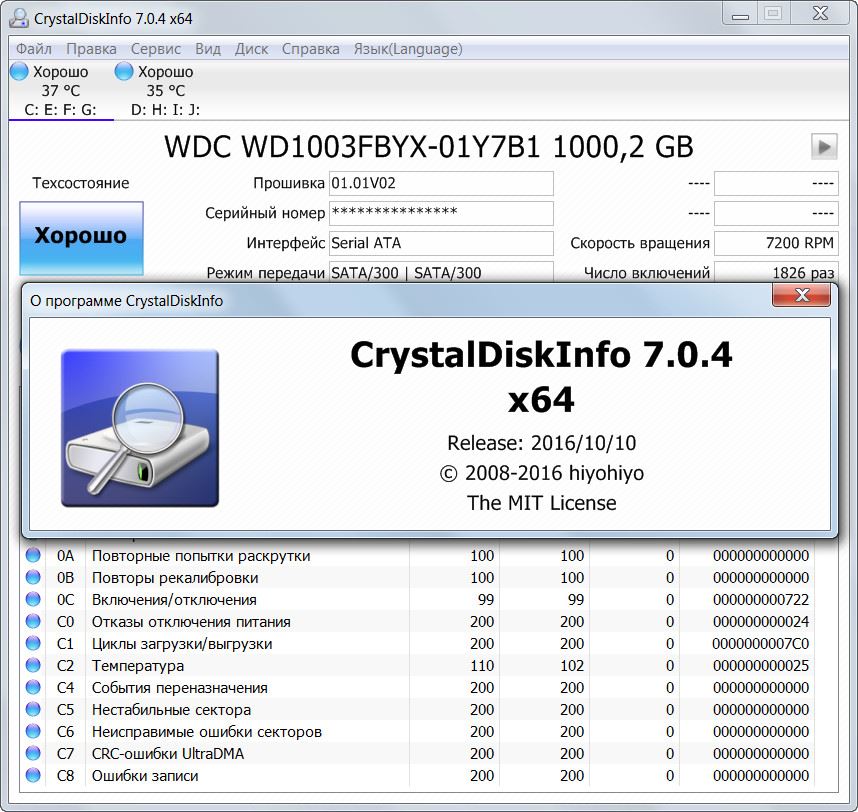Image resolution: width=858 pixels, height=812 pixels.
Task: Click the Скорость вращения 7200 RPM field
Action: pyautogui.click(x=776, y=243)
